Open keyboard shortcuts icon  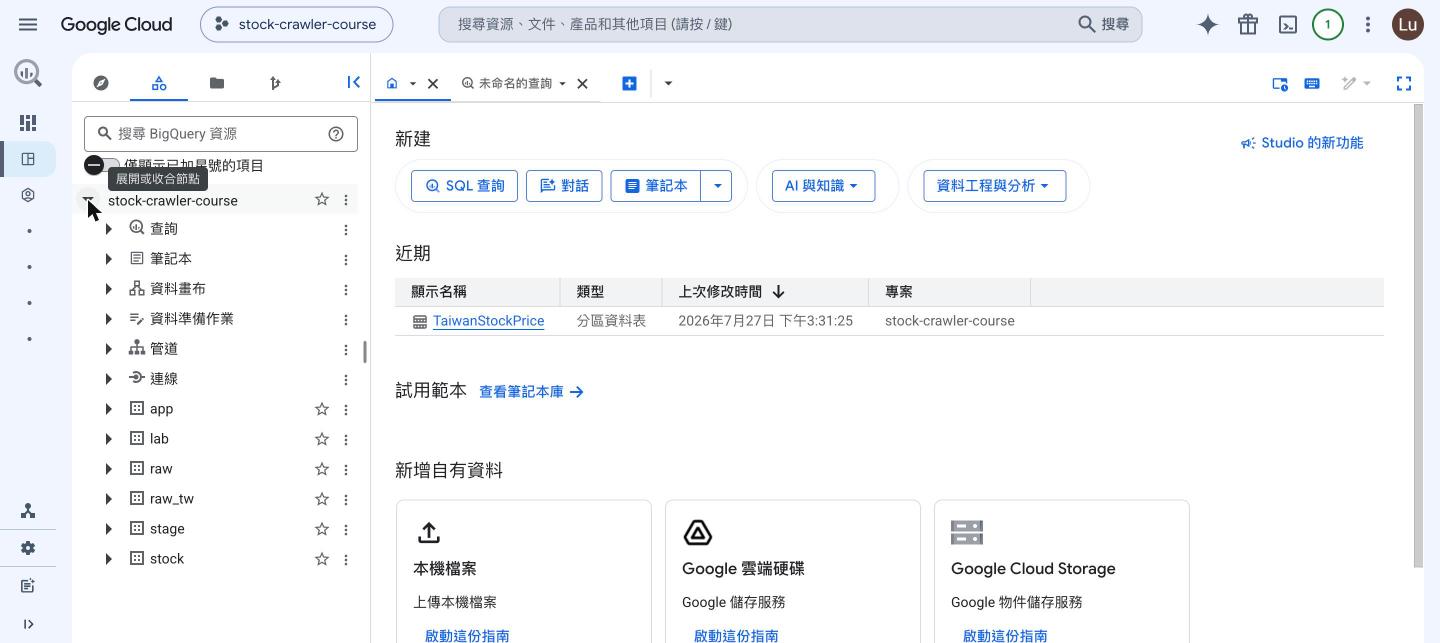point(1312,83)
